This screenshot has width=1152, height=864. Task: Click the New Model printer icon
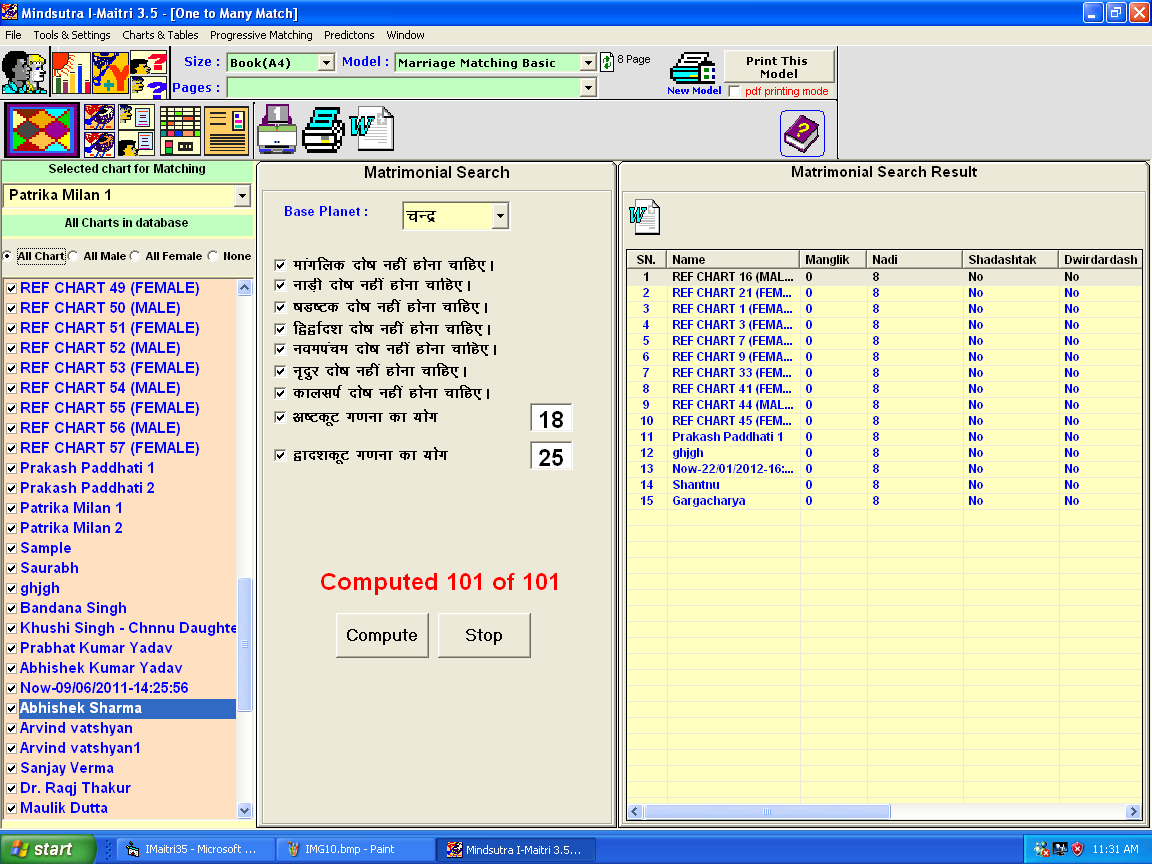pos(693,68)
